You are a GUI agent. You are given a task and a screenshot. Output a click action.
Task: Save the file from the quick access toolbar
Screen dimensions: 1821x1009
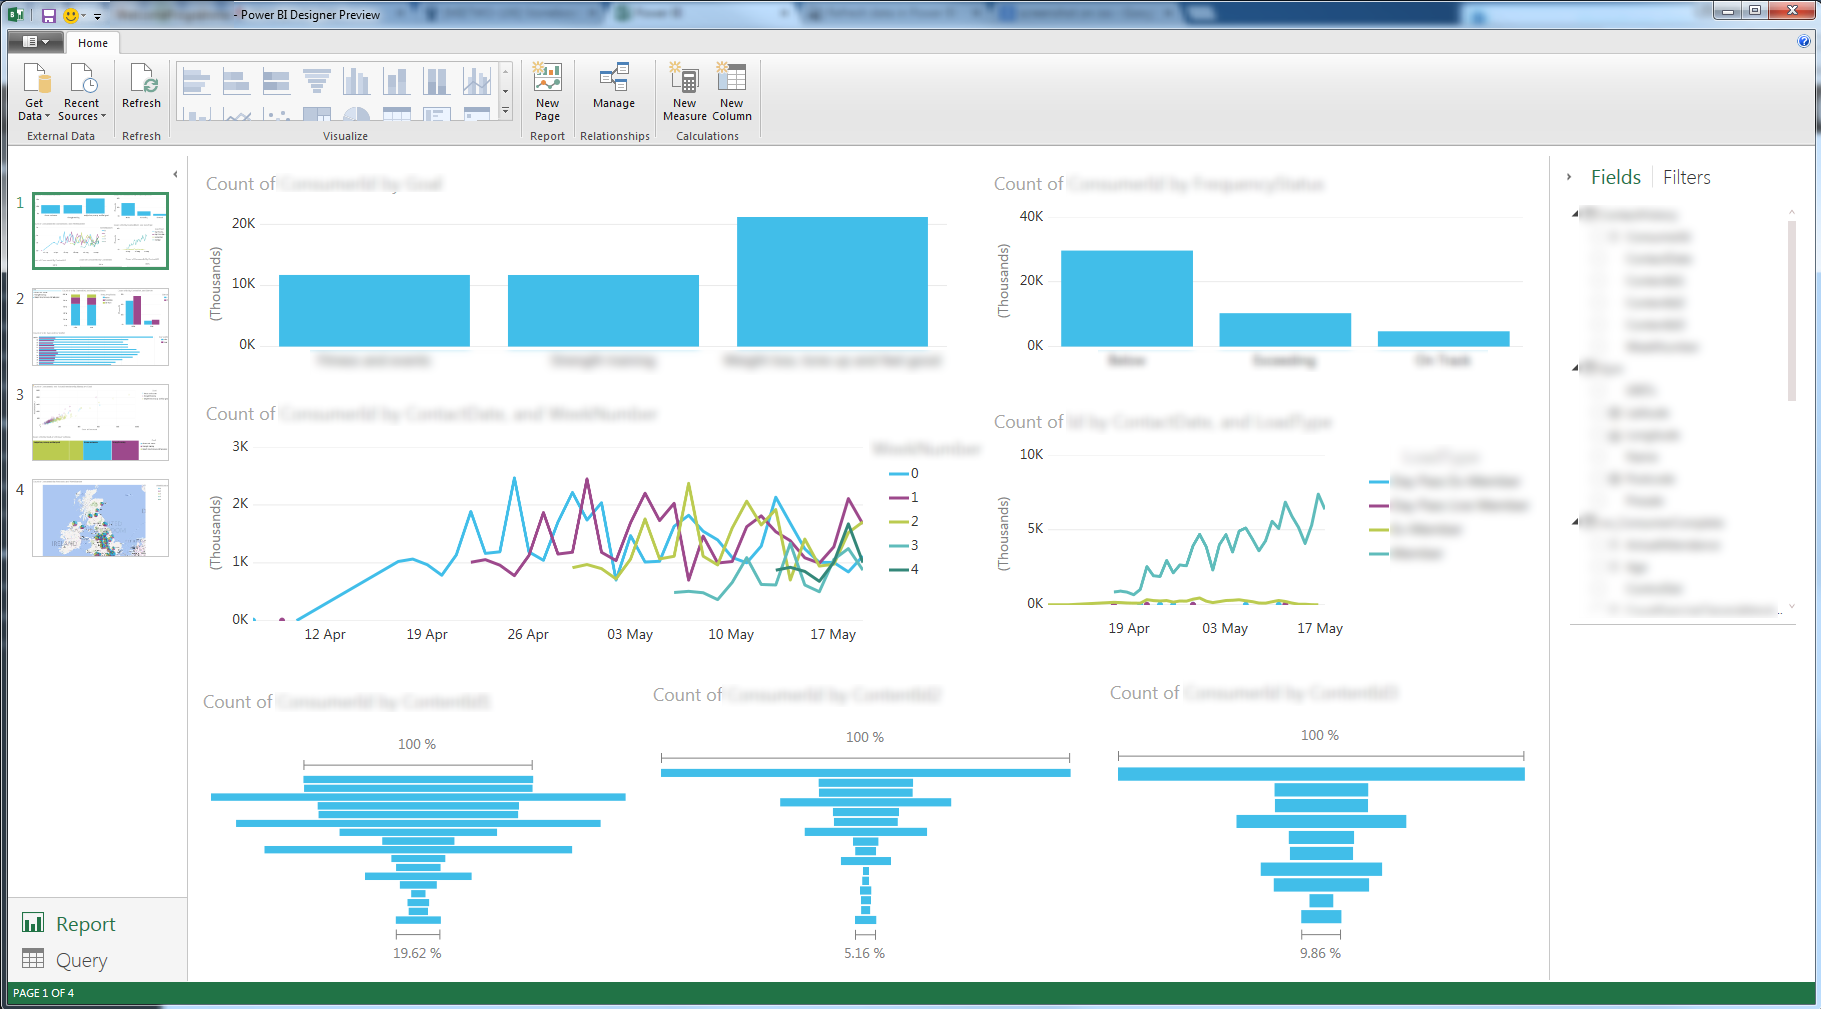(x=48, y=15)
